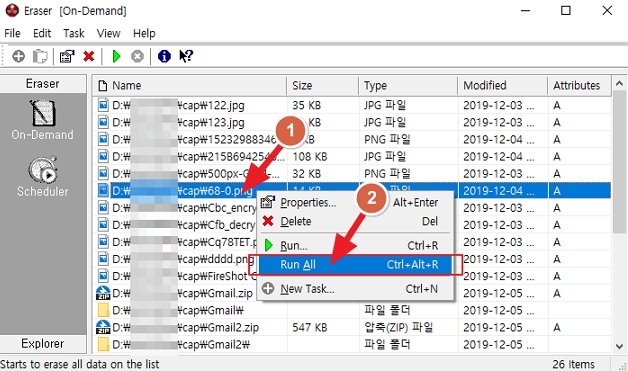Open the View menu
Image resolution: width=628 pixels, height=371 pixels.
click(109, 33)
